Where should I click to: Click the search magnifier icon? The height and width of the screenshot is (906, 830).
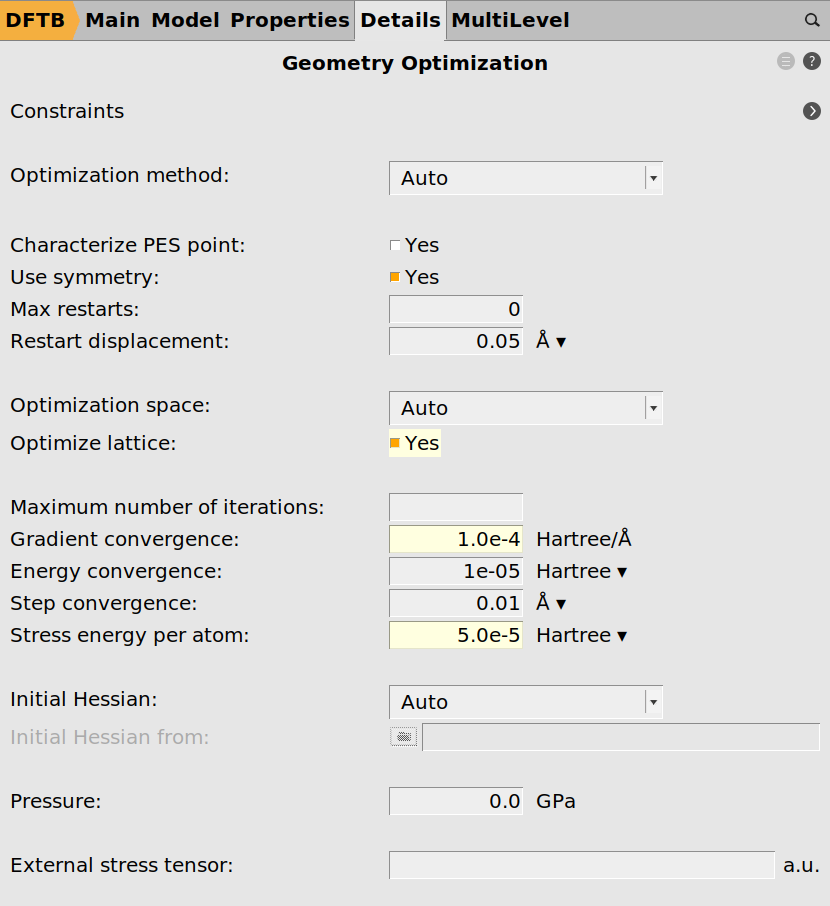[812, 20]
